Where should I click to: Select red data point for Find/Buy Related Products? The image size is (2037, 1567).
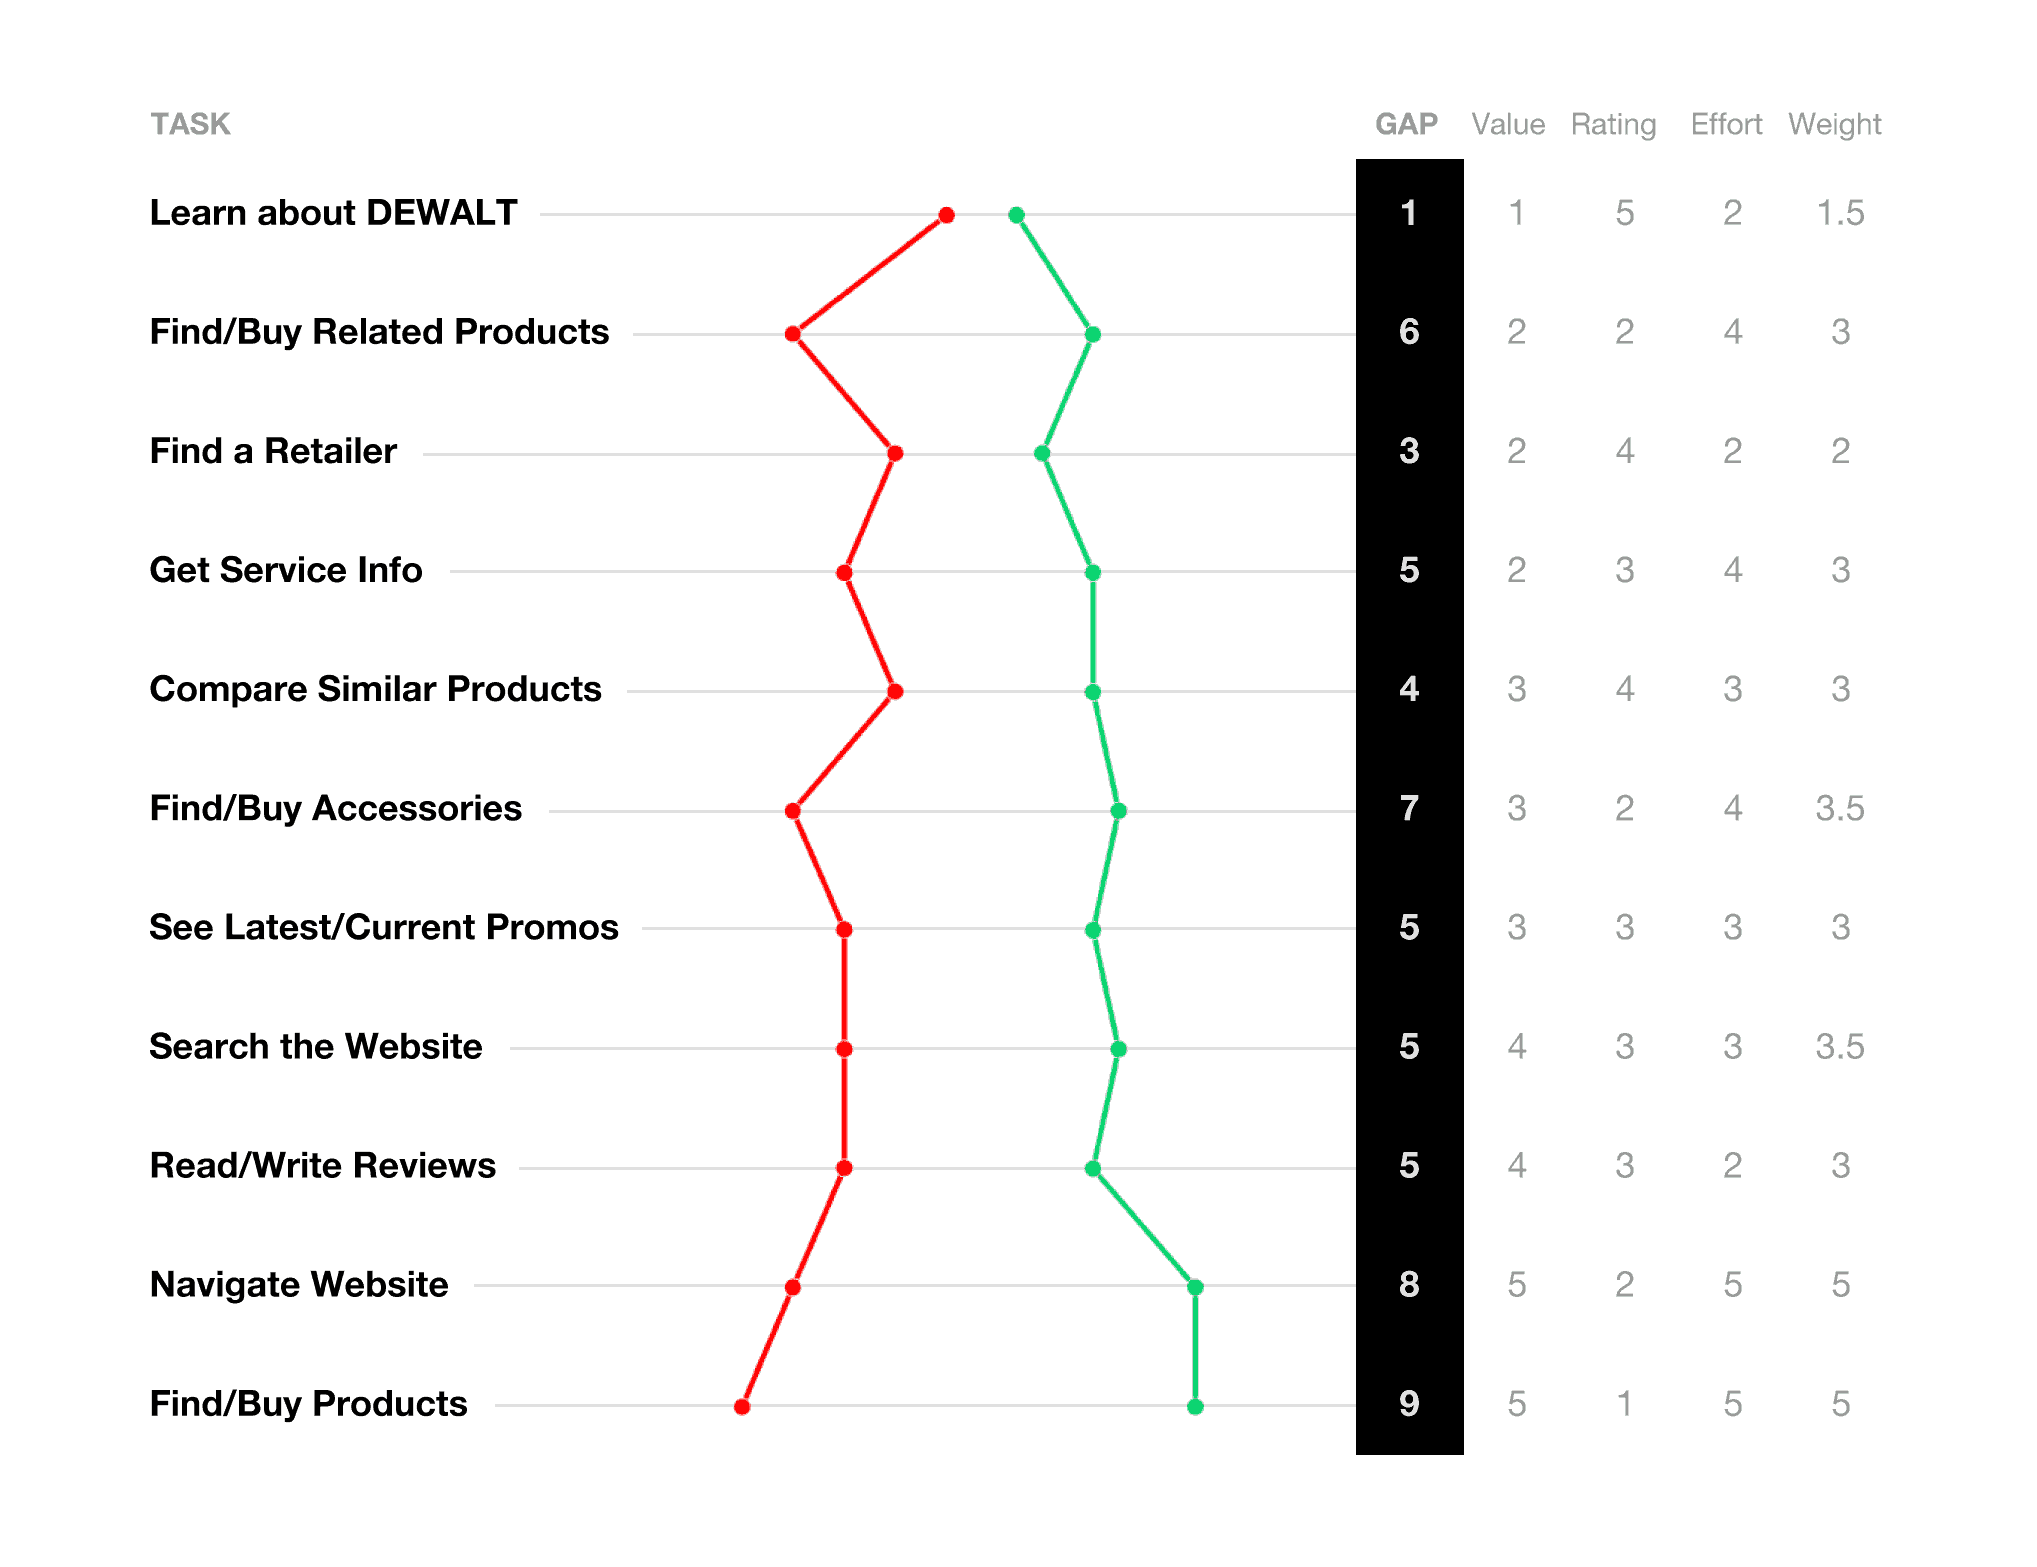793,334
